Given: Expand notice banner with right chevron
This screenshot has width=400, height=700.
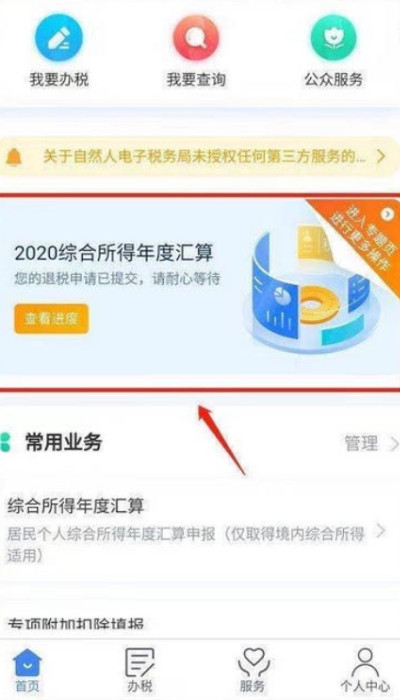Looking at the screenshot, I should tap(381, 157).
